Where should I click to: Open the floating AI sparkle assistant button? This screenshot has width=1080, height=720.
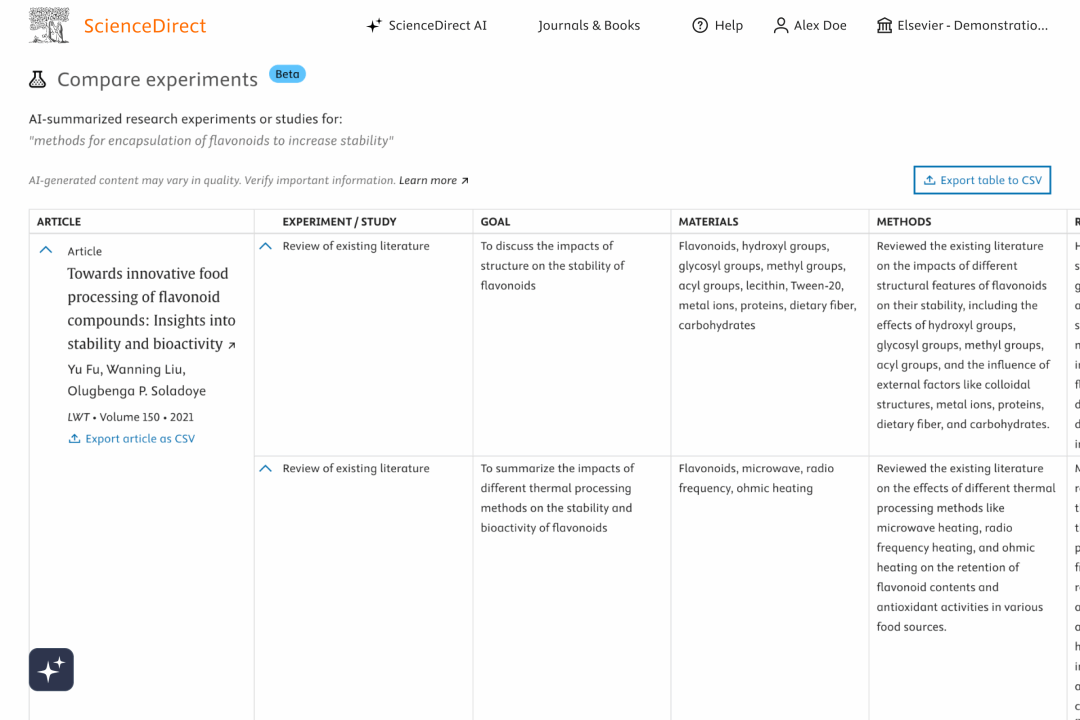[x=51, y=669]
